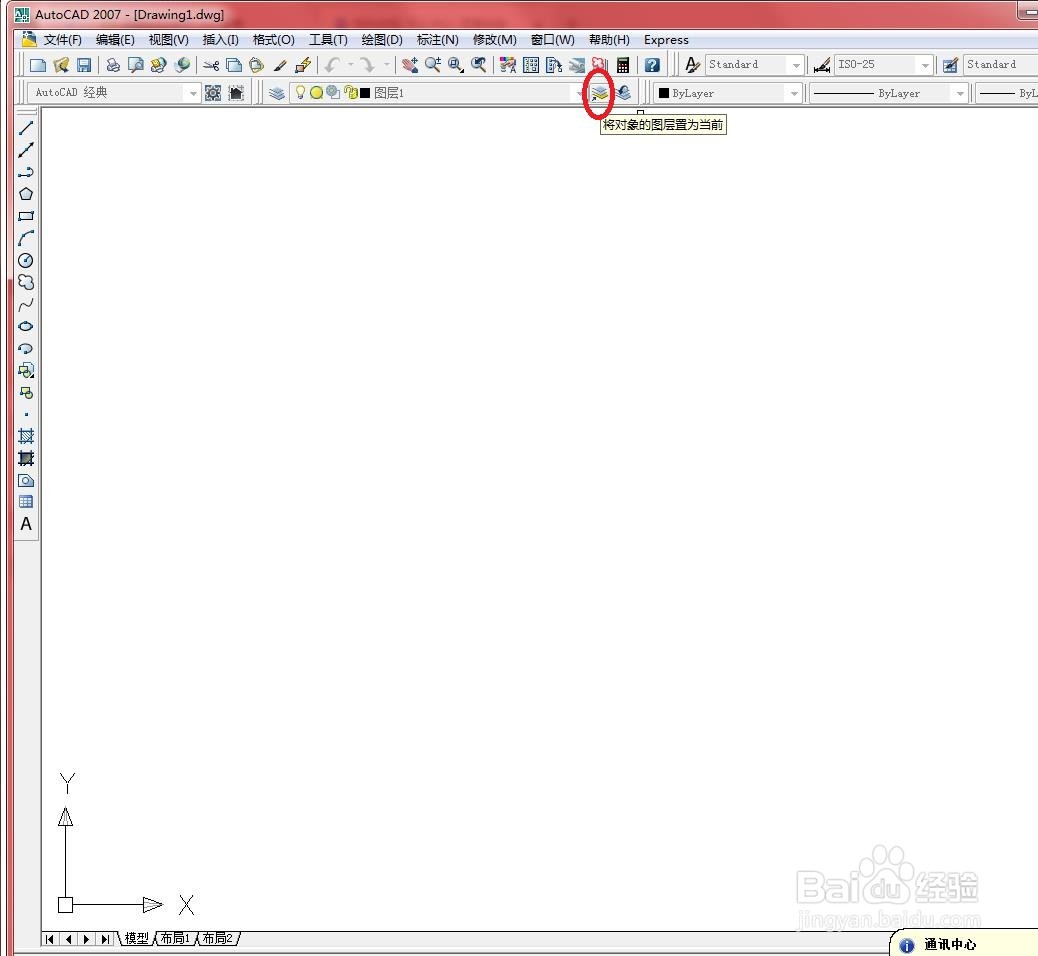Viewport: 1038px width, 956px height.
Task: Click the Save icon
Action: 83,65
